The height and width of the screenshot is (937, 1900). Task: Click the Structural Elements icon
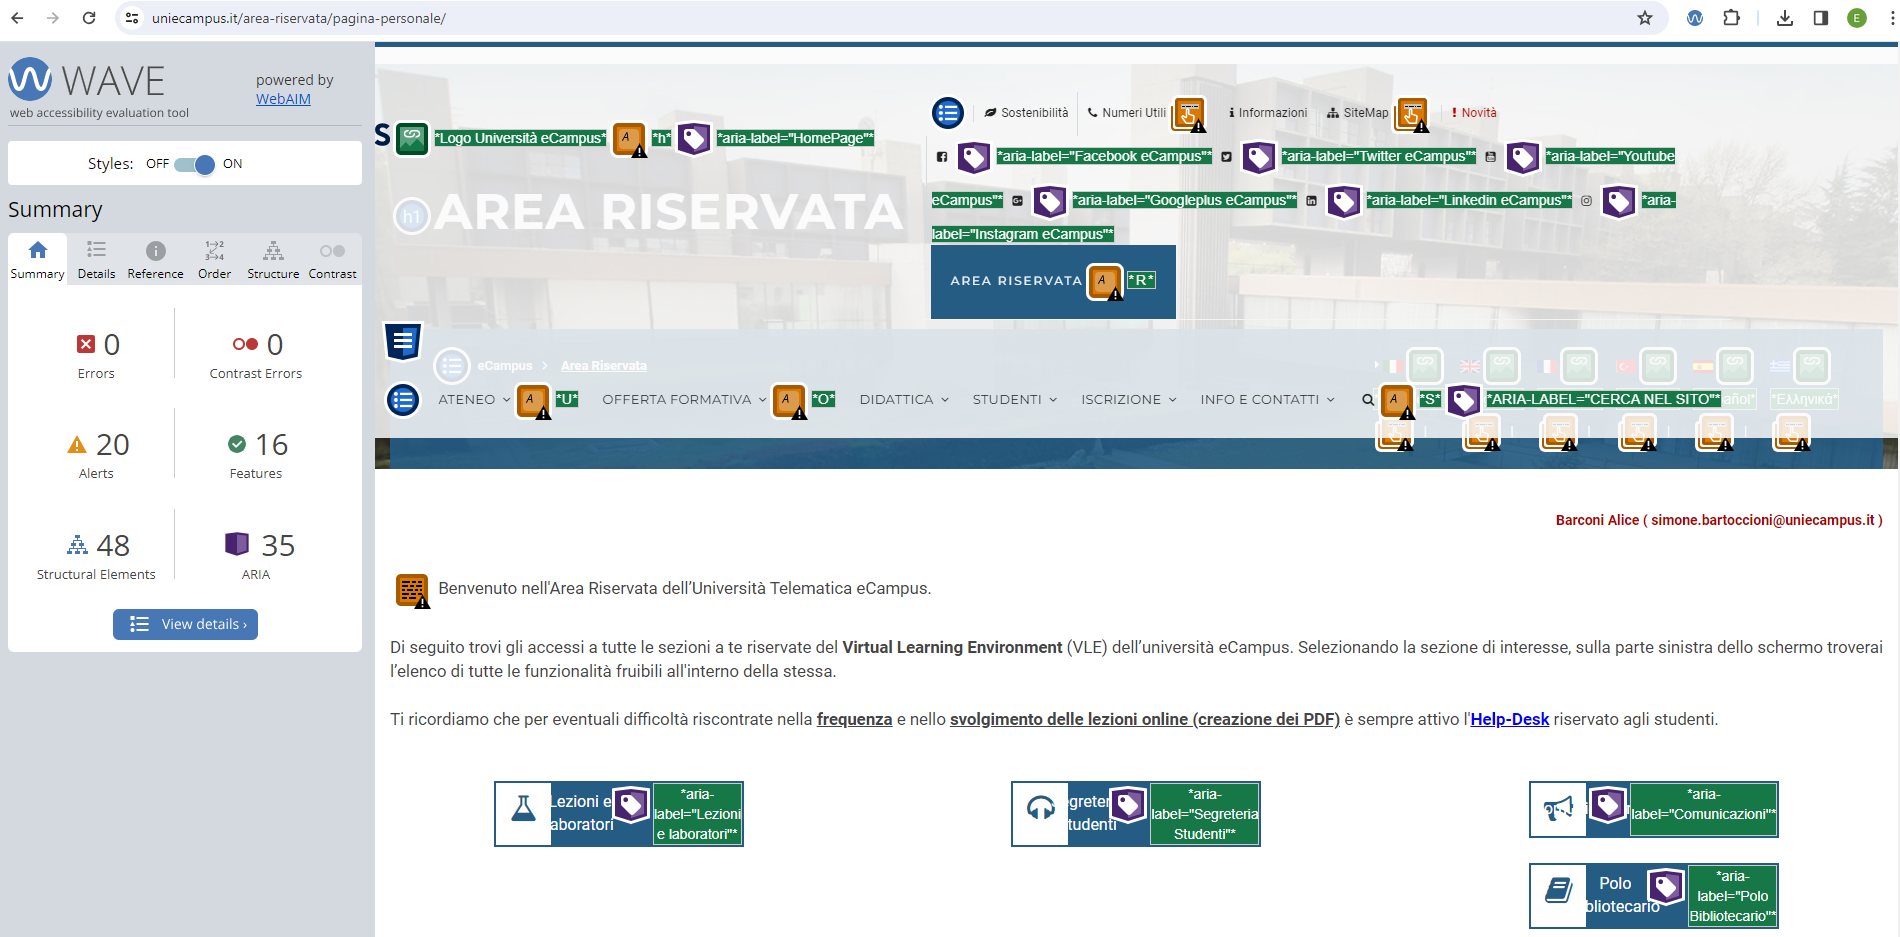click(x=77, y=545)
